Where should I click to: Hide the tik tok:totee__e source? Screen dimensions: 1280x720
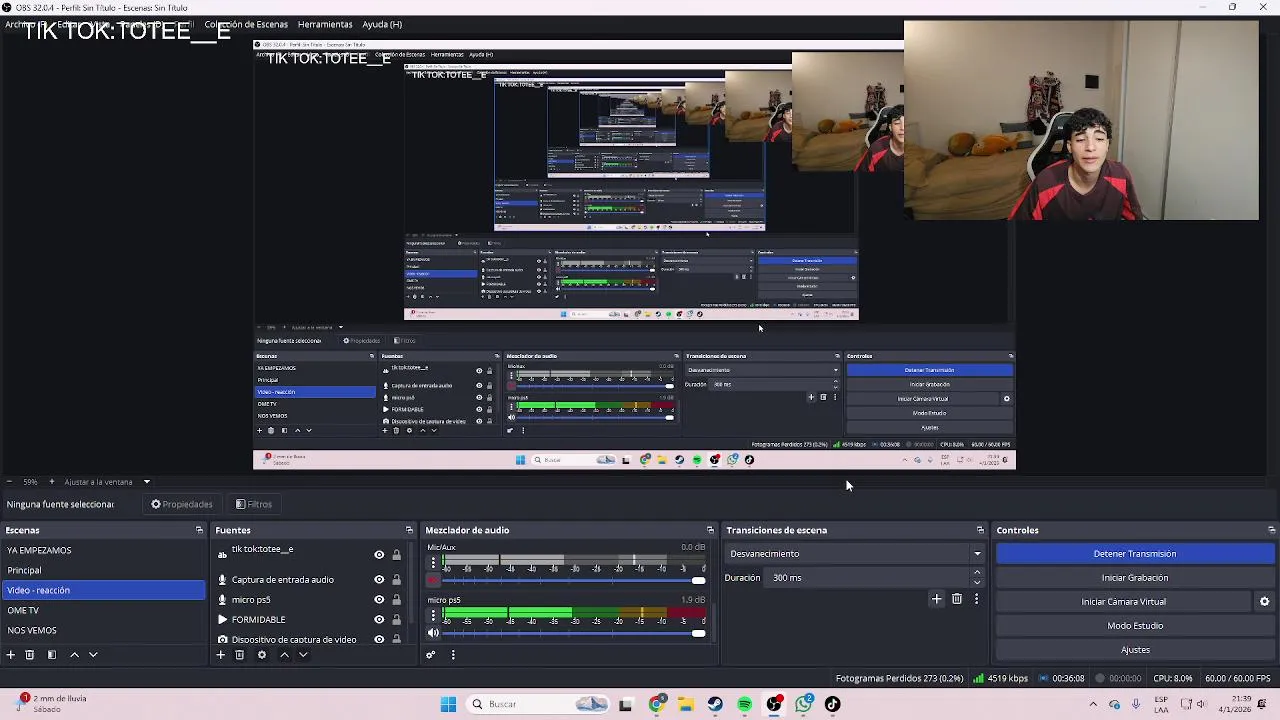pos(379,555)
